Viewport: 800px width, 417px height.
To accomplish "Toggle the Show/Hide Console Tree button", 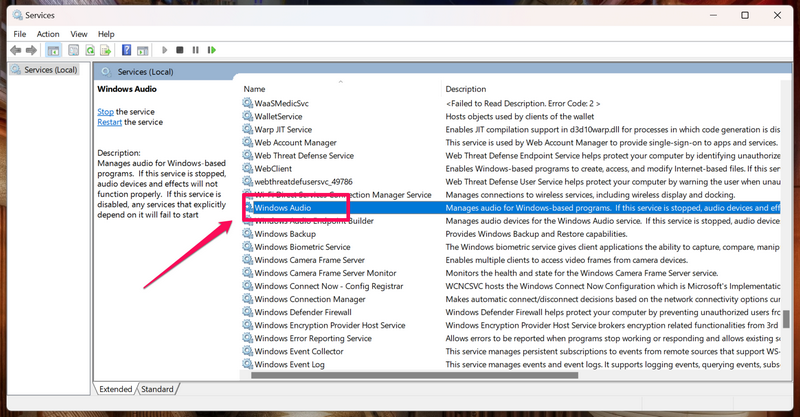I will point(54,50).
